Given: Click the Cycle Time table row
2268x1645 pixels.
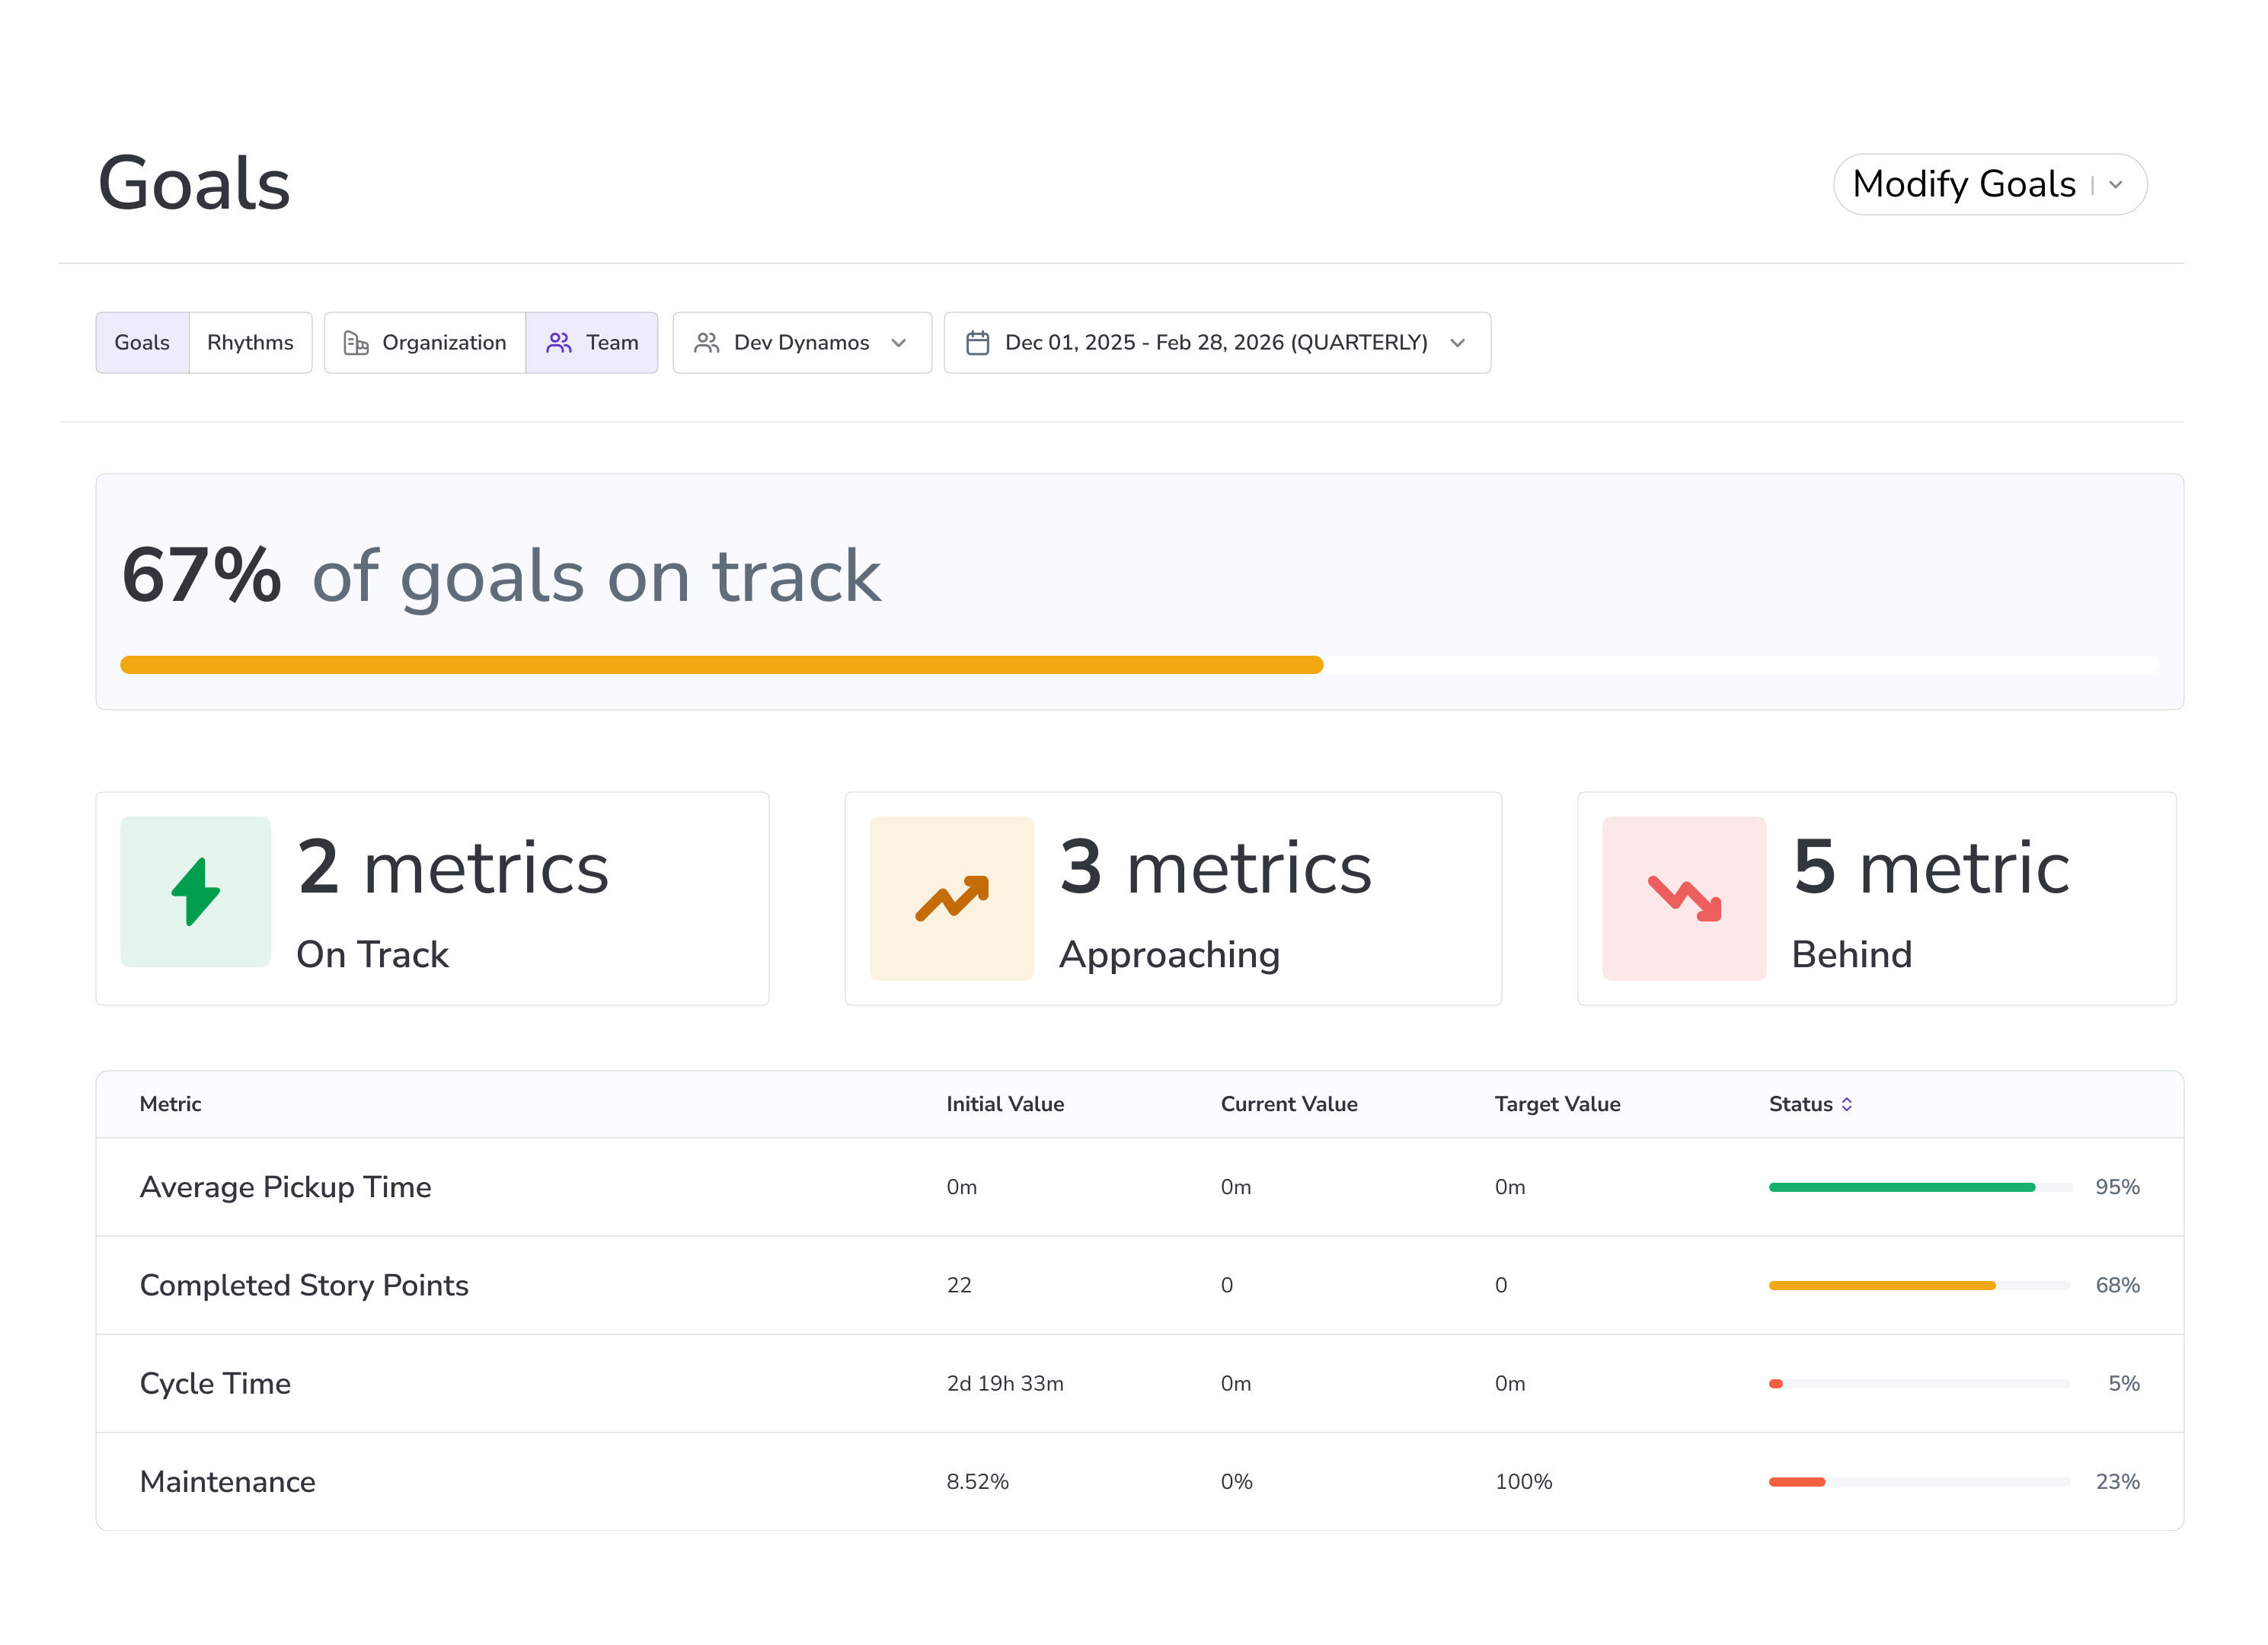Looking at the screenshot, I should (216, 1385).
